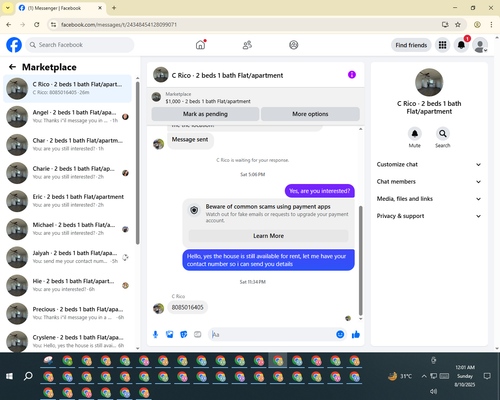
Task: Open the account avatar menu
Action: point(480,45)
